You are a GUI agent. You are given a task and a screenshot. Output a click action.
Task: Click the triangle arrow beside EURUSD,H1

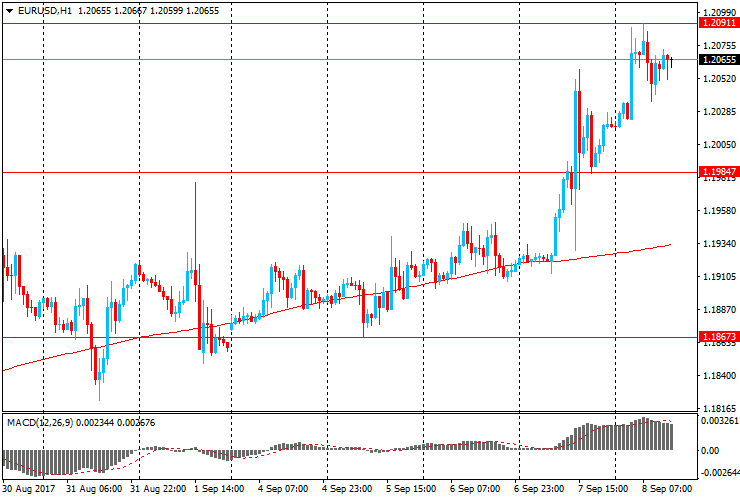[x=9, y=11]
